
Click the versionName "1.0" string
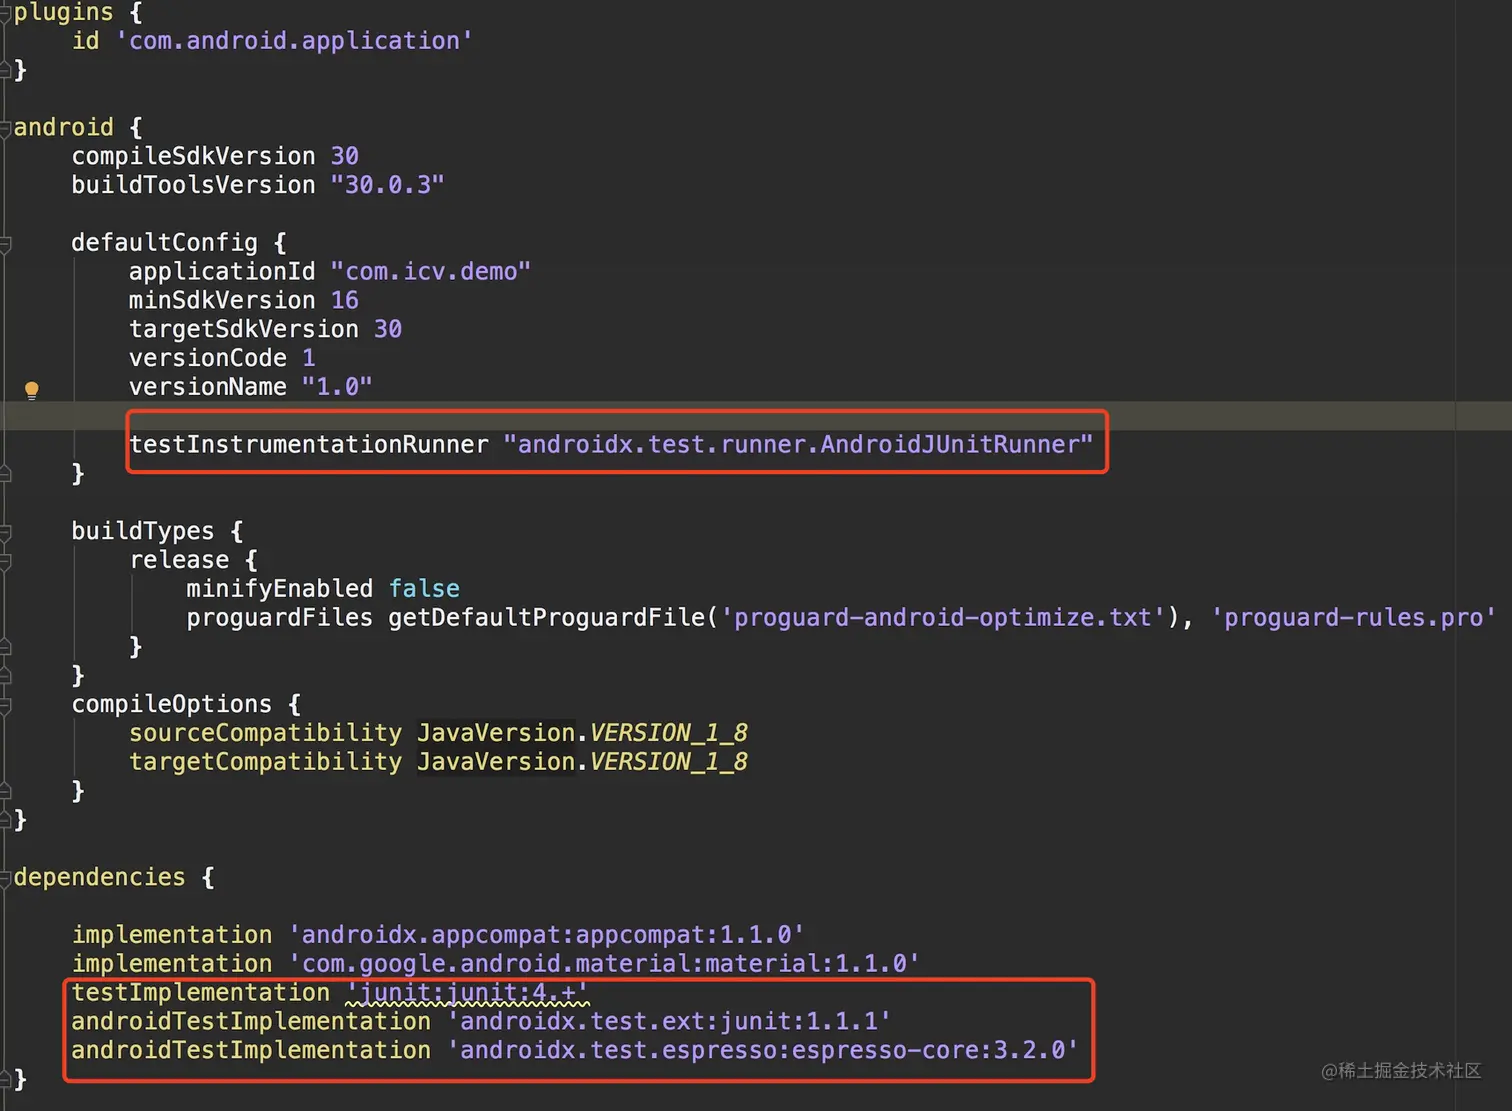click(x=337, y=387)
